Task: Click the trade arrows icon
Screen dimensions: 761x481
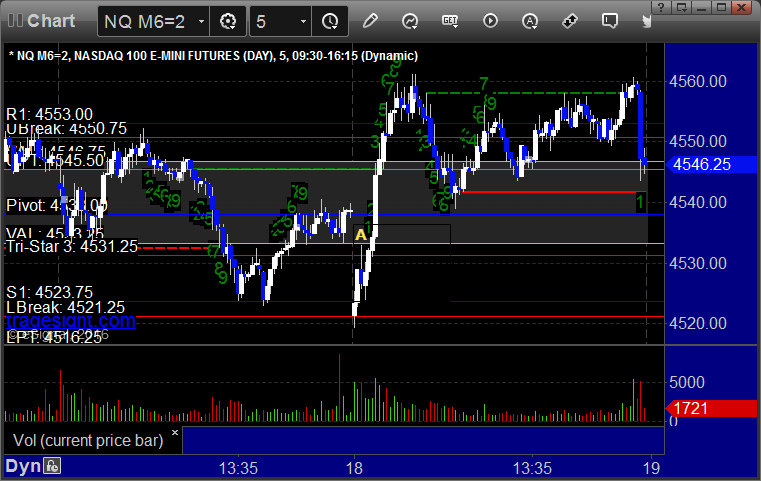Action: 569,21
